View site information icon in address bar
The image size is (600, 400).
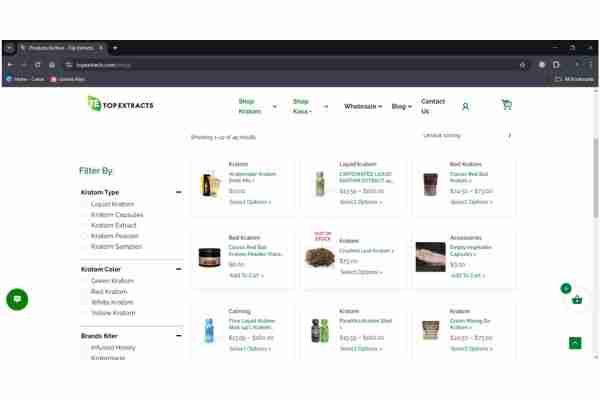(68, 65)
